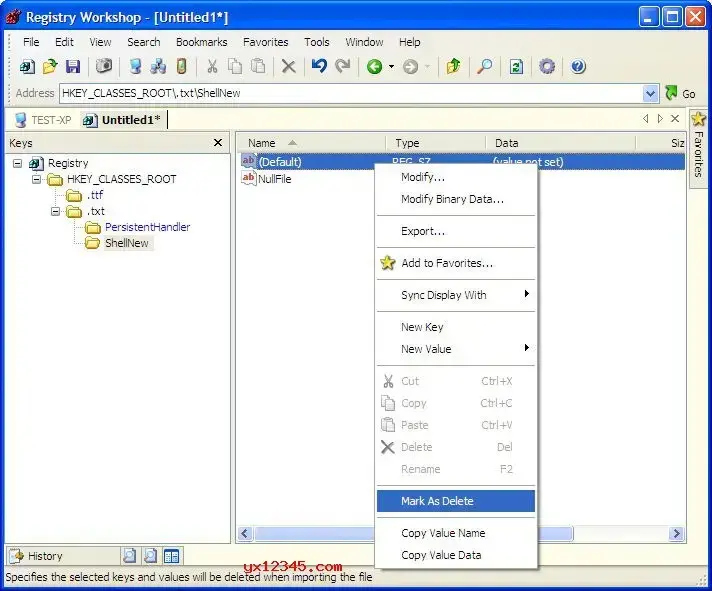The height and width of the screenshot is (591, 712).
Task: Click the Save floppy disk icon
Action: click(x=73, y=67)
